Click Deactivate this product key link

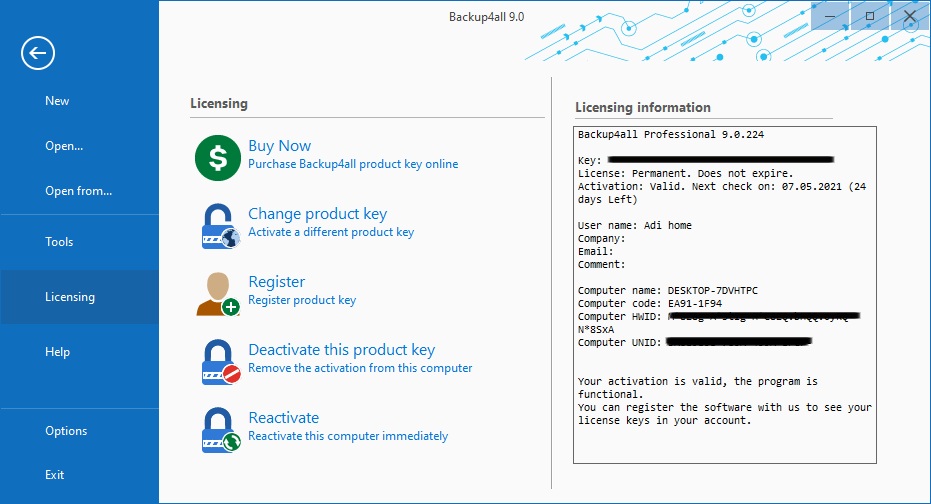click(341, 350)
